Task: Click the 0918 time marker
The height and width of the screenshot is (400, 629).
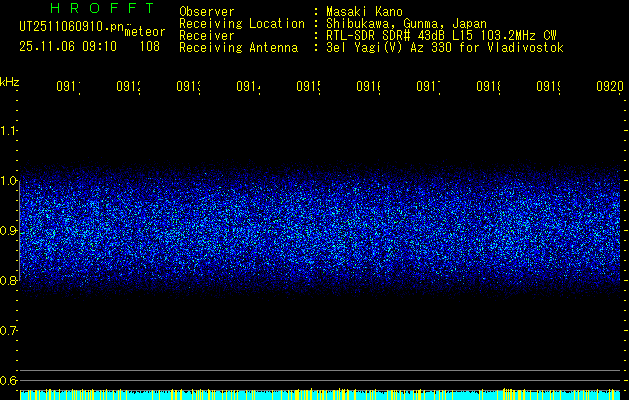Action: pos(488,86)
